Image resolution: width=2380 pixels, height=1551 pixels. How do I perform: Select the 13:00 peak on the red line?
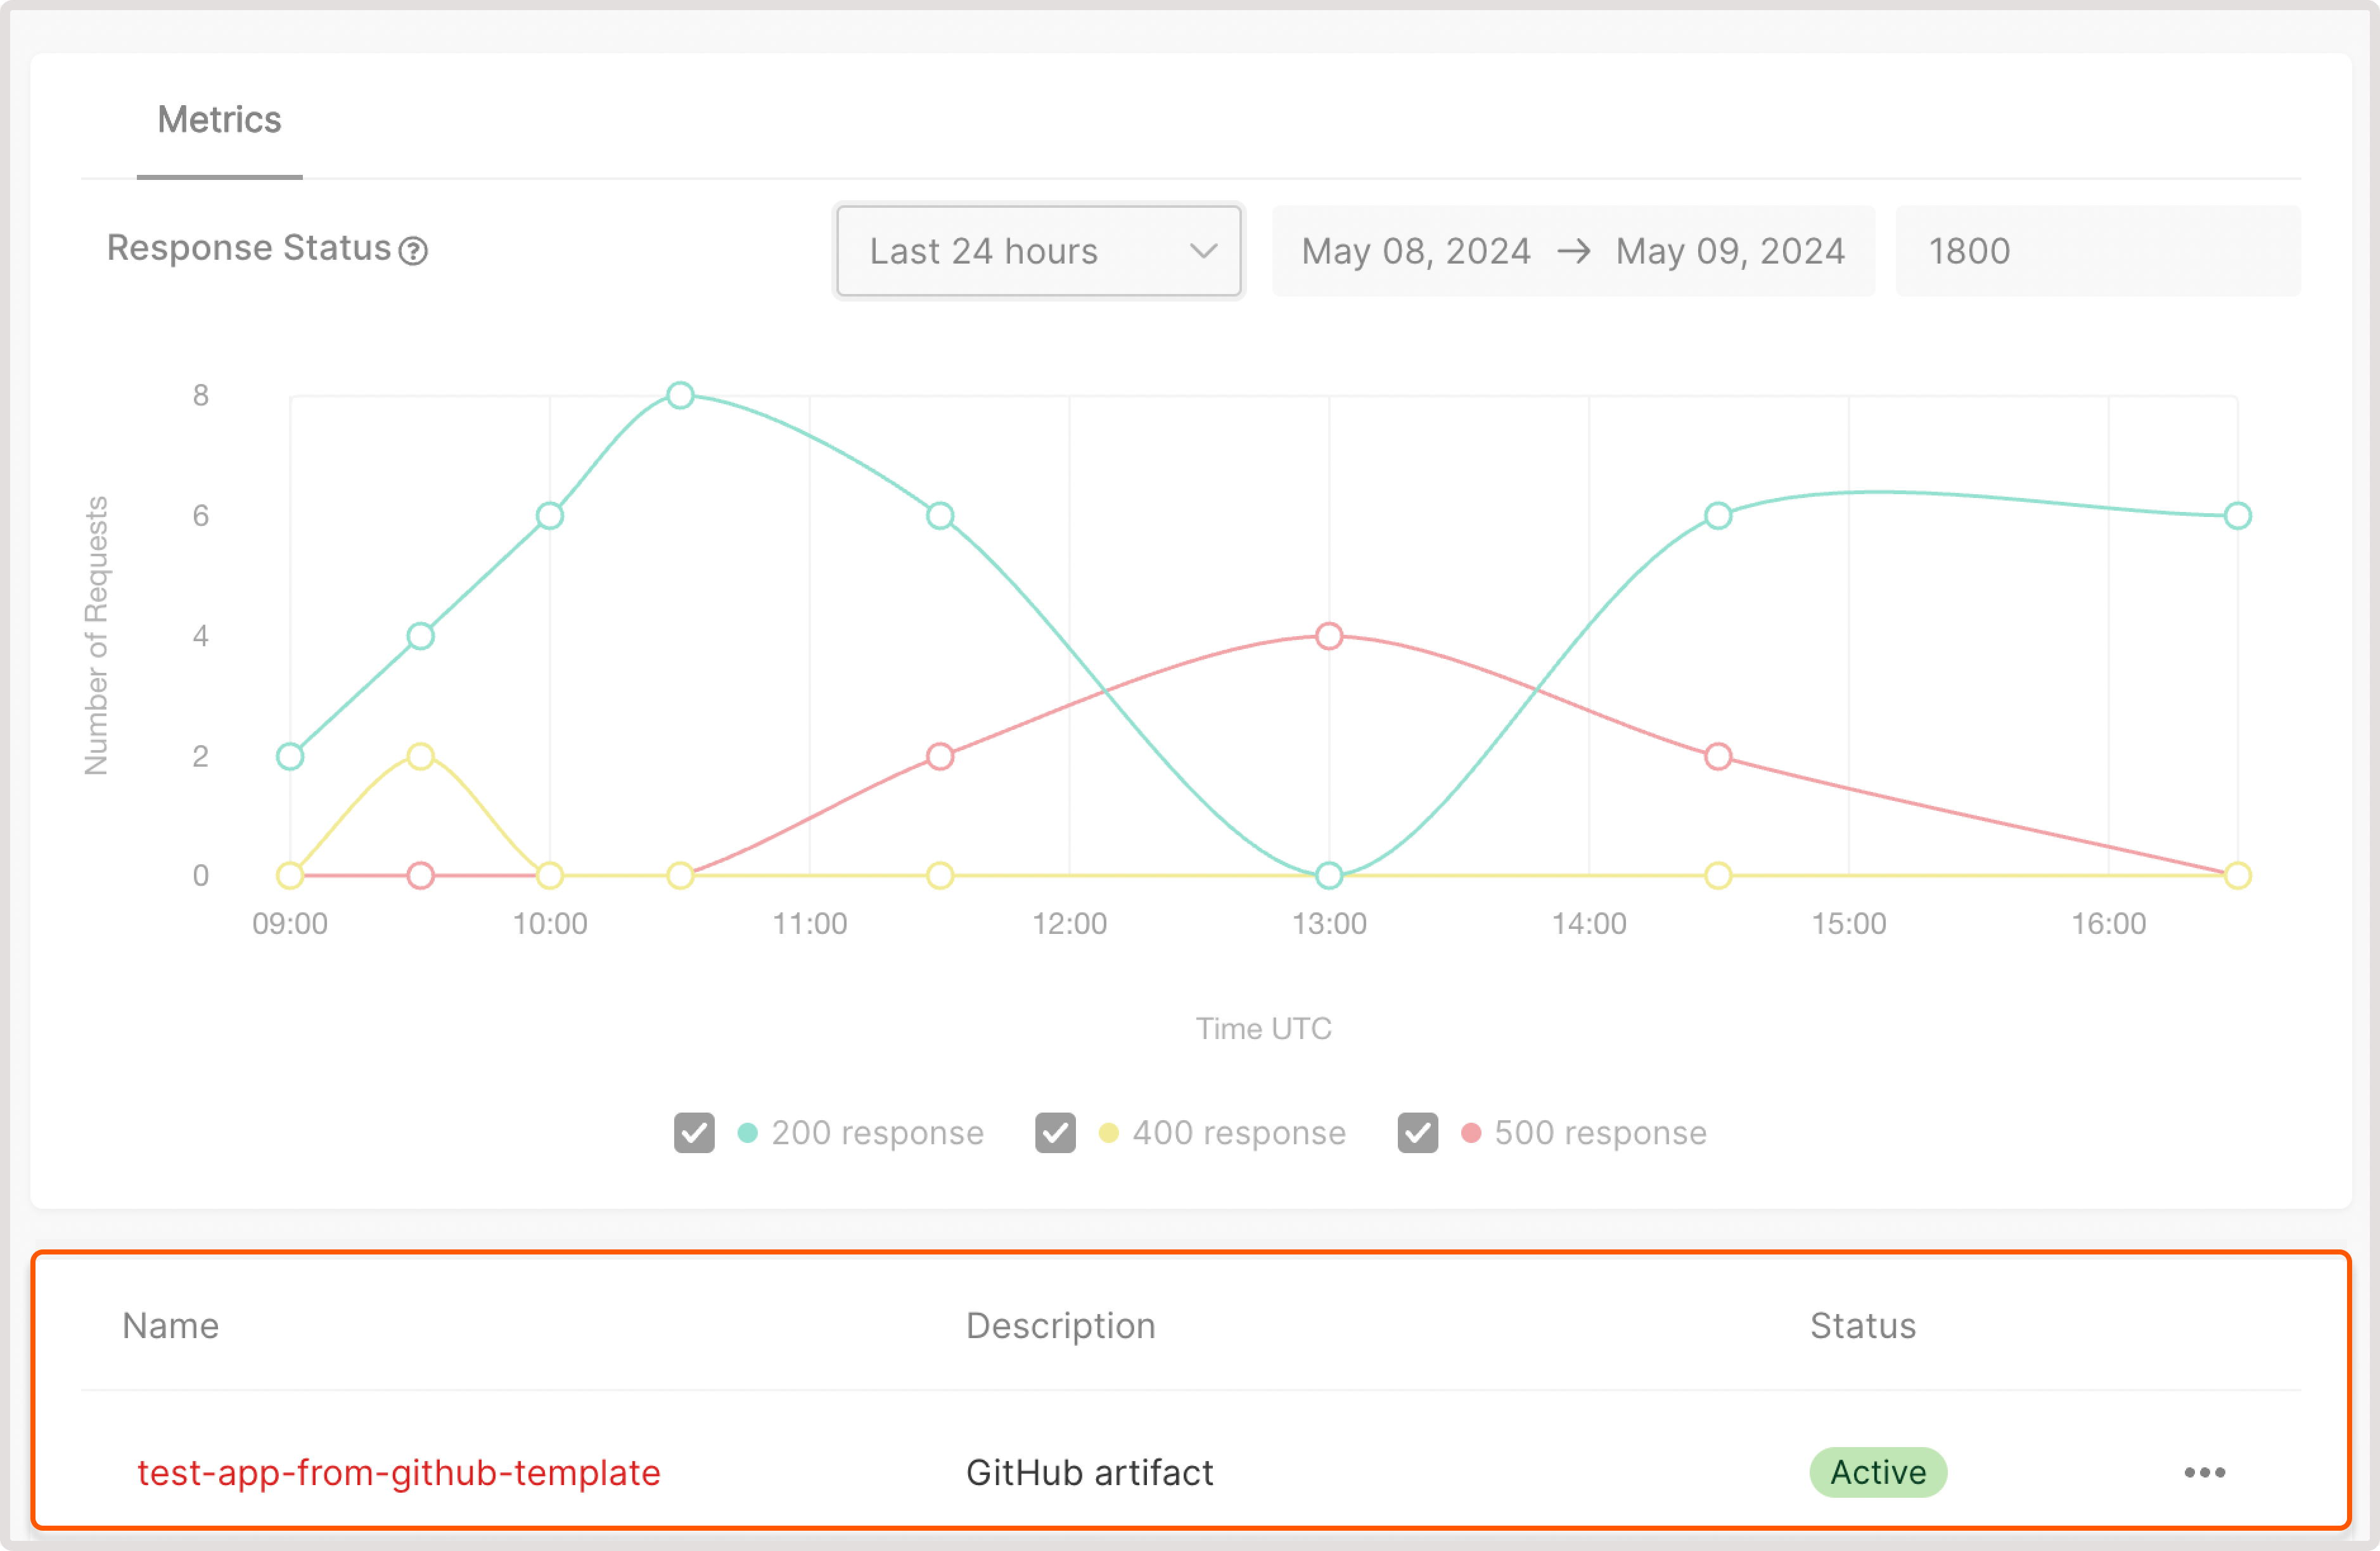(1329, 636)
